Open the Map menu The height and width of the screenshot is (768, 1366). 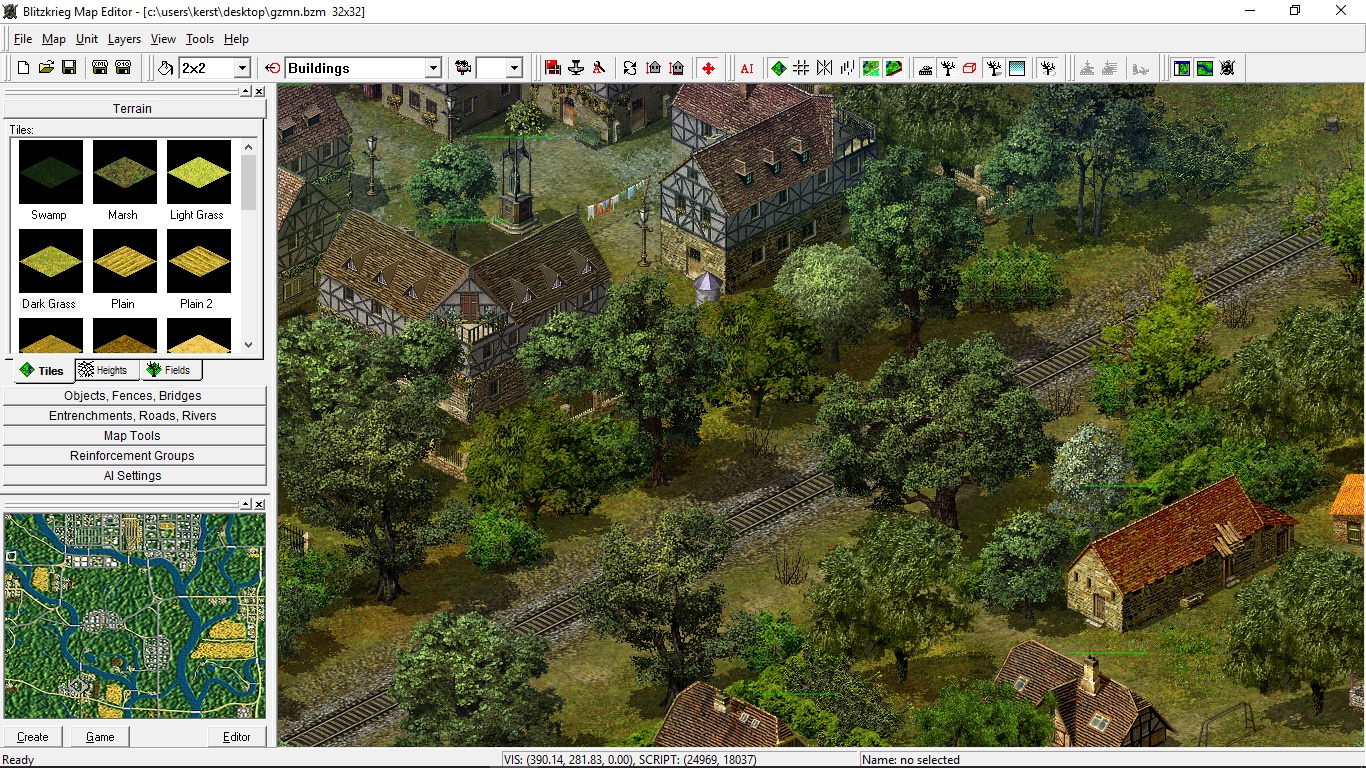coord(53,39)
